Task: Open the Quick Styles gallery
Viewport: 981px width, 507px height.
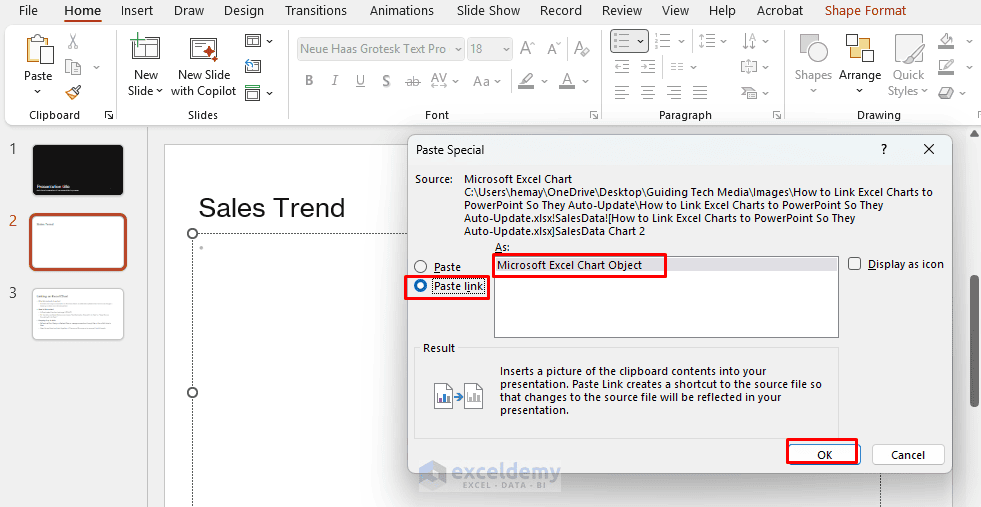Action: [x=908, y=66]
